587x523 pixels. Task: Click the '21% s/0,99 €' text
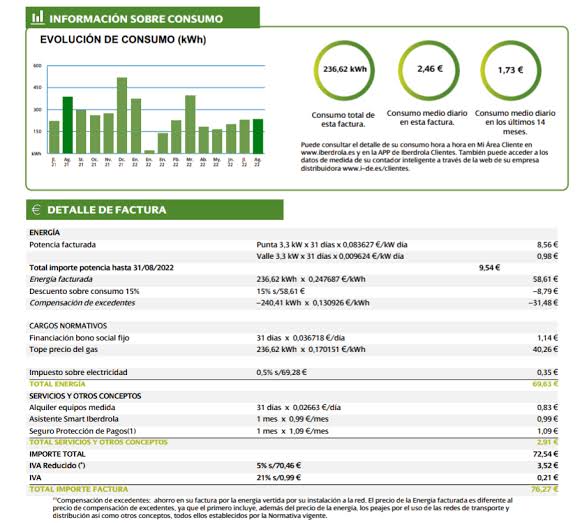[x=279, y=478]
